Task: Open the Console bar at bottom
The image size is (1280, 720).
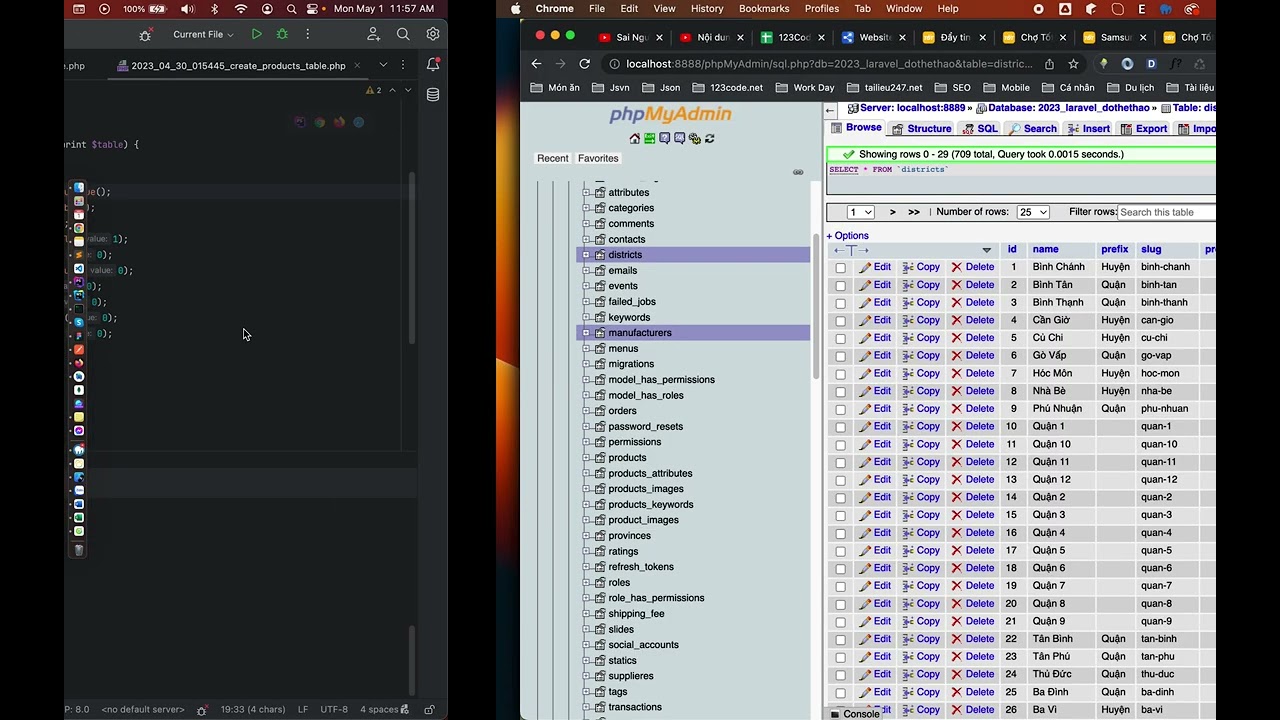Action: (854, 714)
